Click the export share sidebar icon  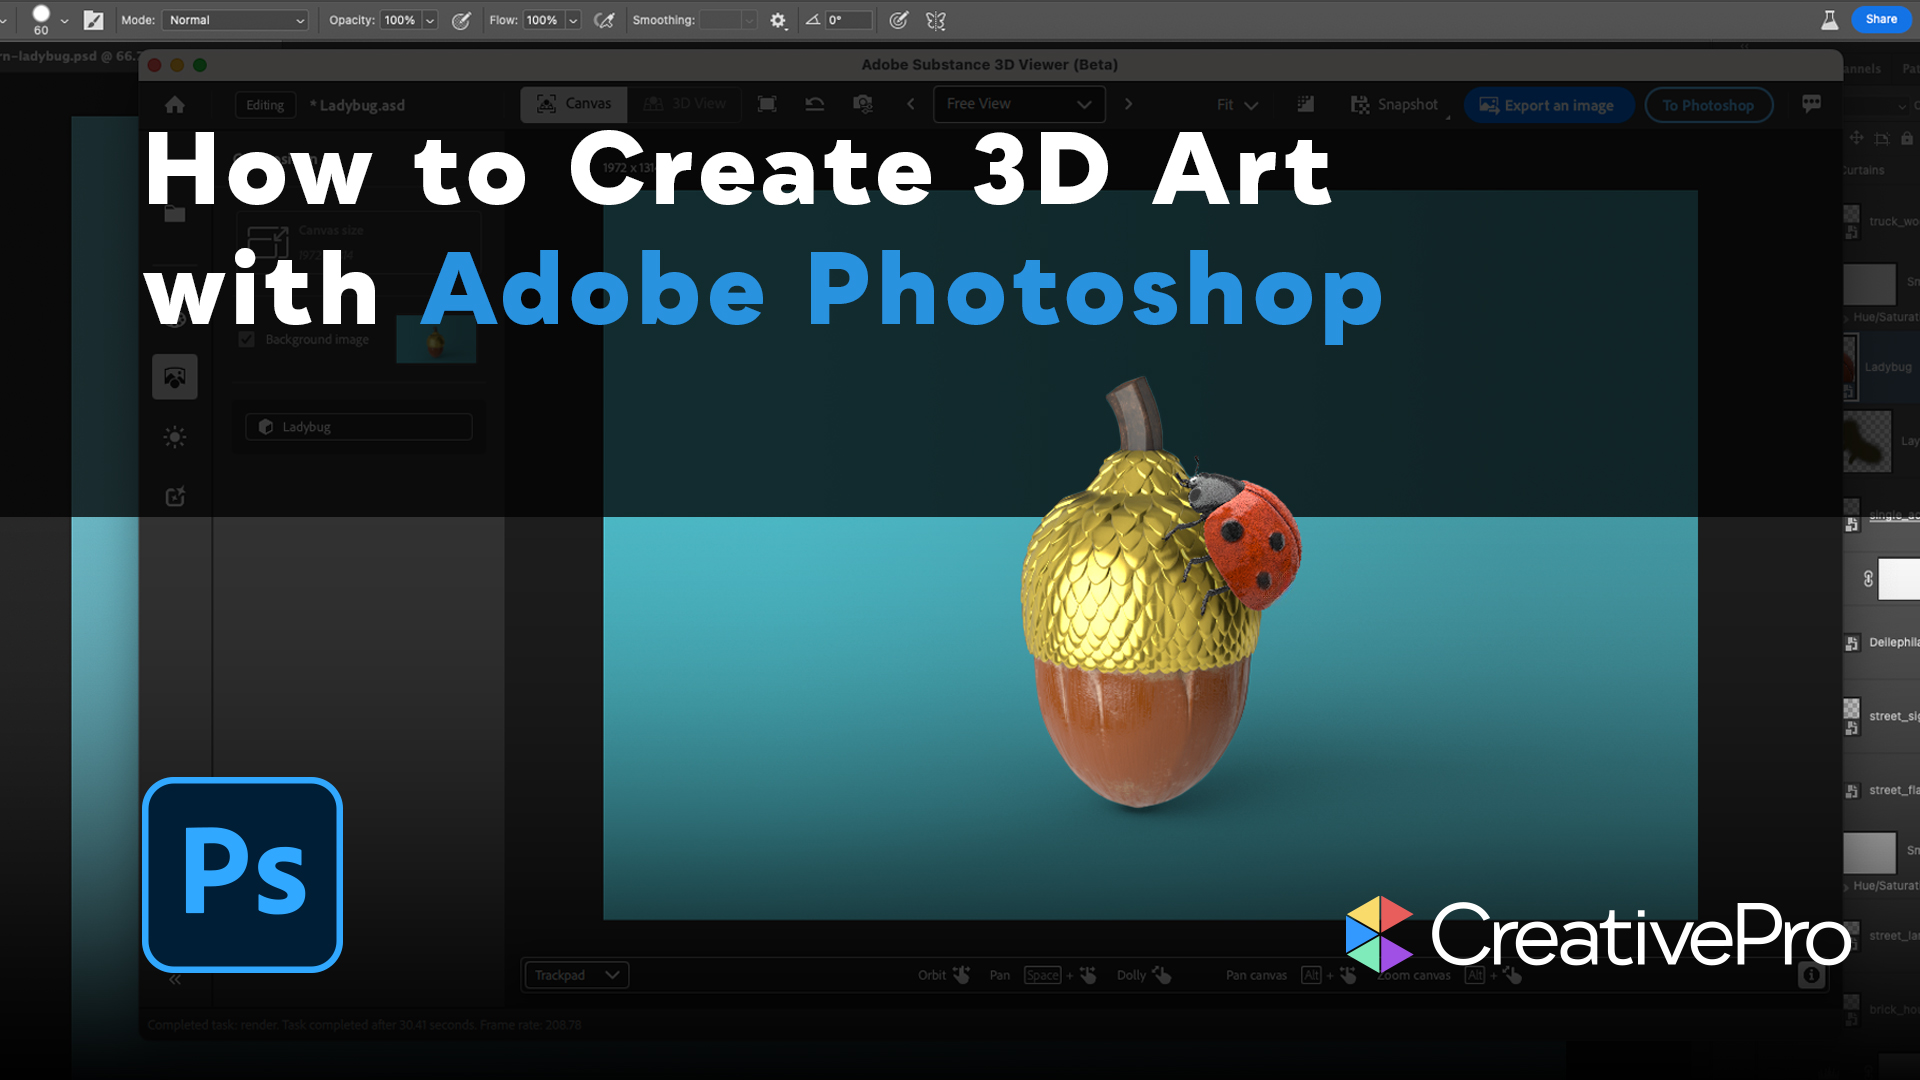tap(175, 497)
